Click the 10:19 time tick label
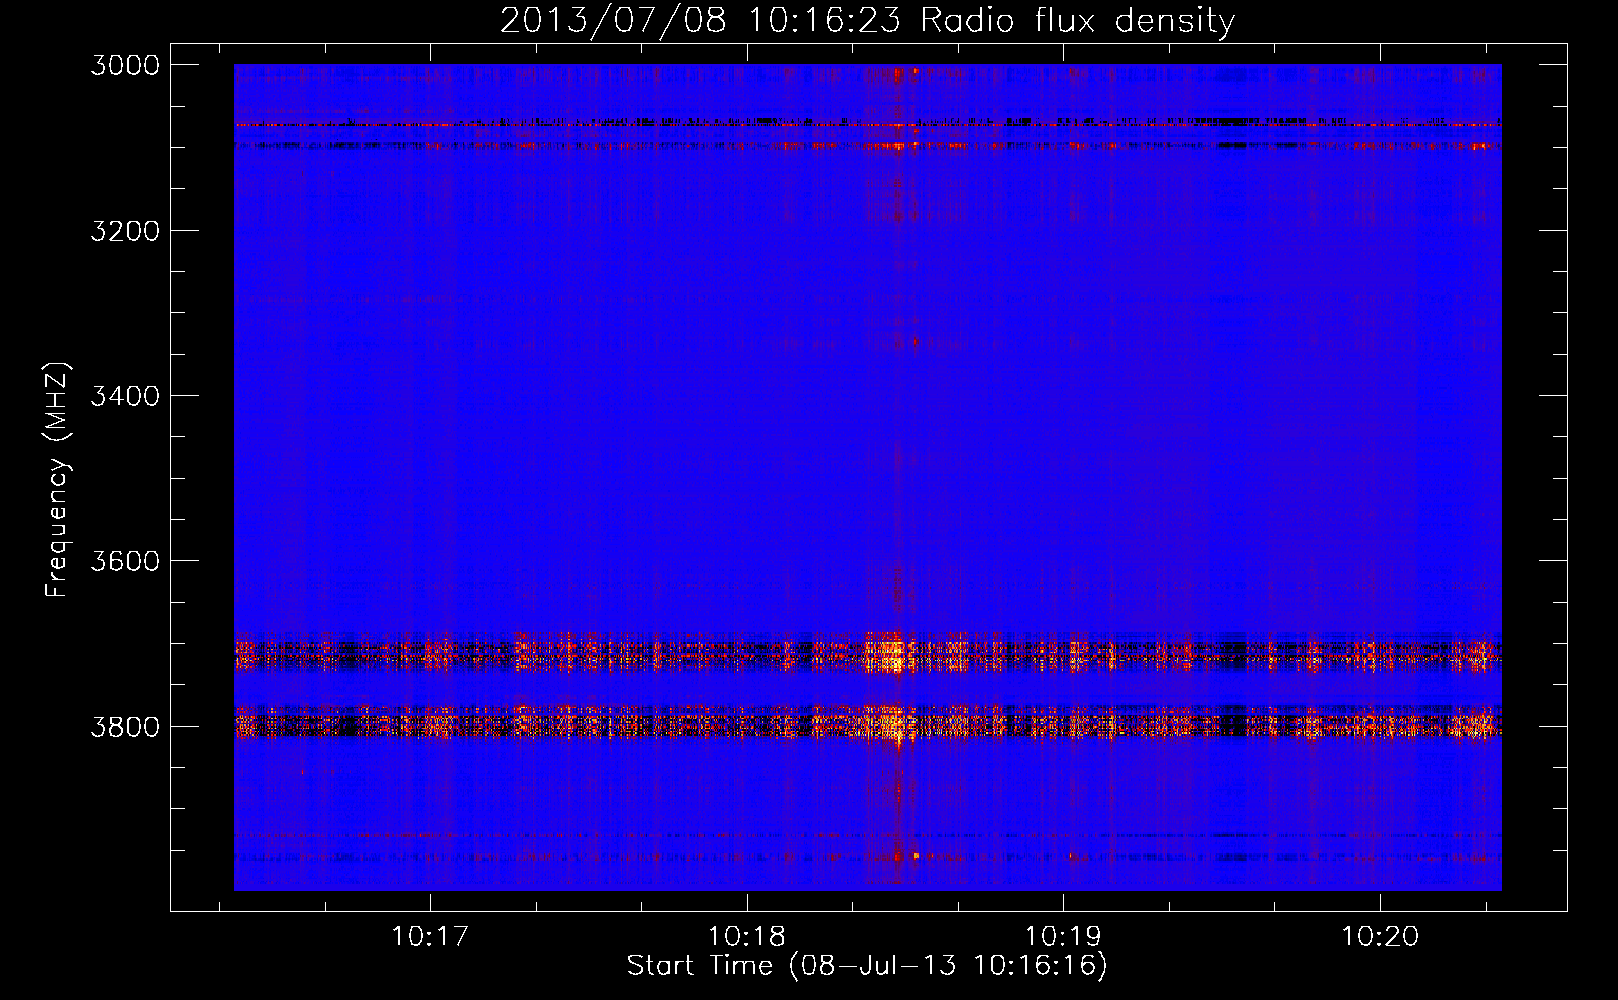This screenshot has height=1000, width=1618. (x=1063, y=937)
